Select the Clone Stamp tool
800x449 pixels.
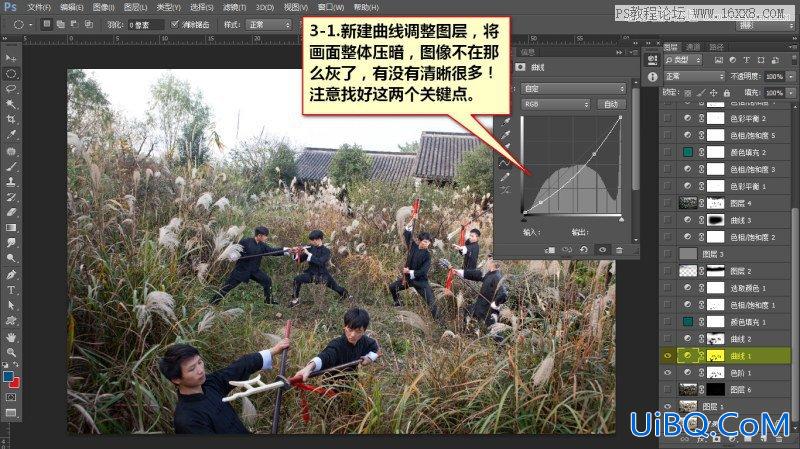[11, 182]
